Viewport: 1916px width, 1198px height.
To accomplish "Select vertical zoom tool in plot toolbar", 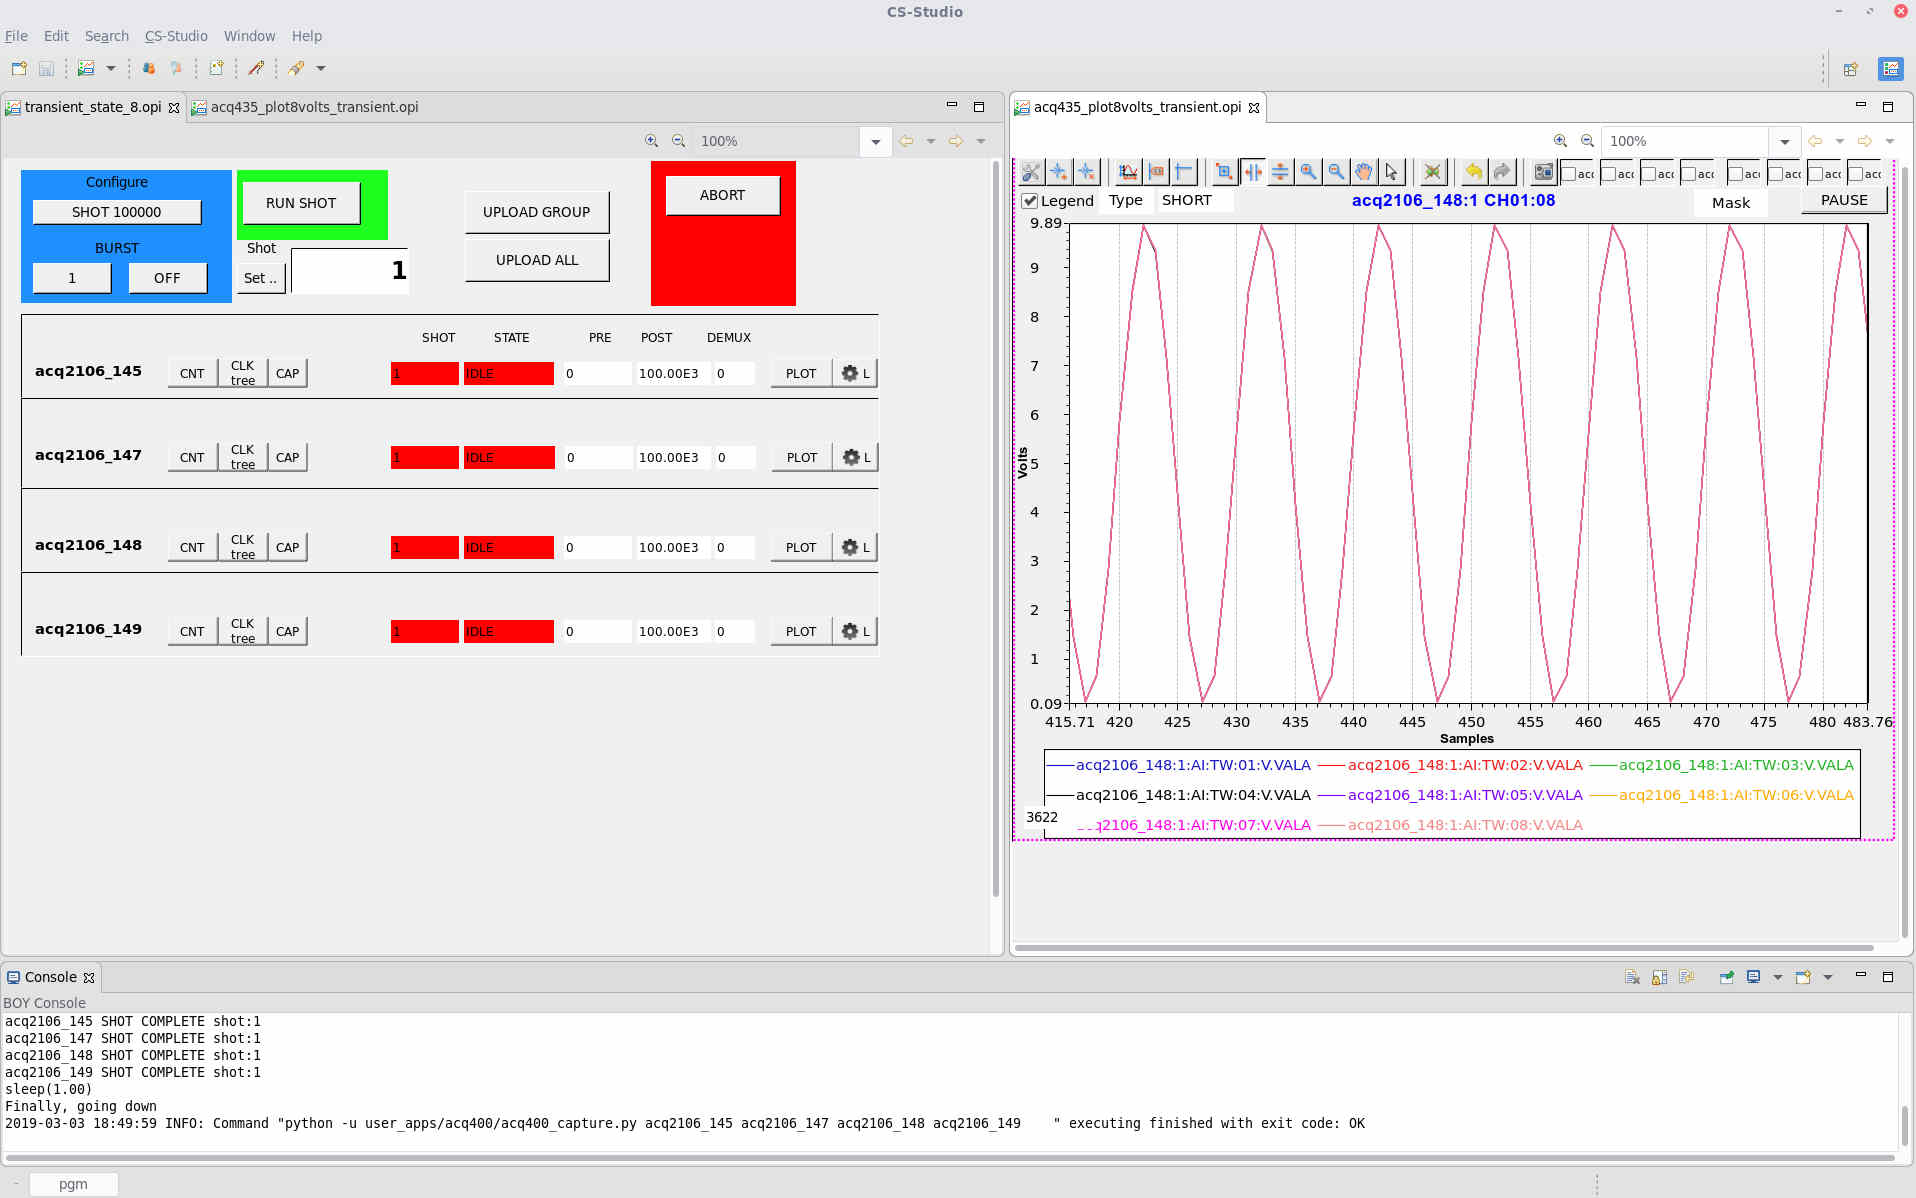I will pos(1280,172).
